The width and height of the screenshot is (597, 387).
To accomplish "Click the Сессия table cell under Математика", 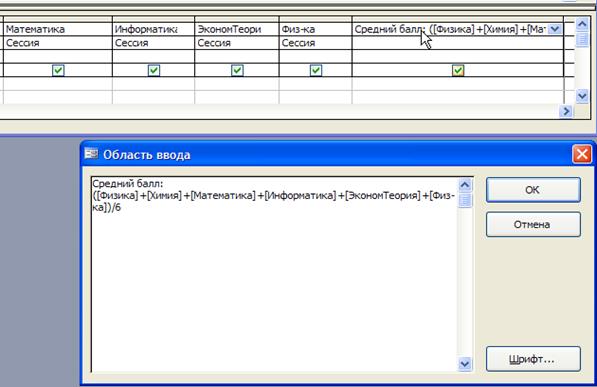I will click(57, 43).
